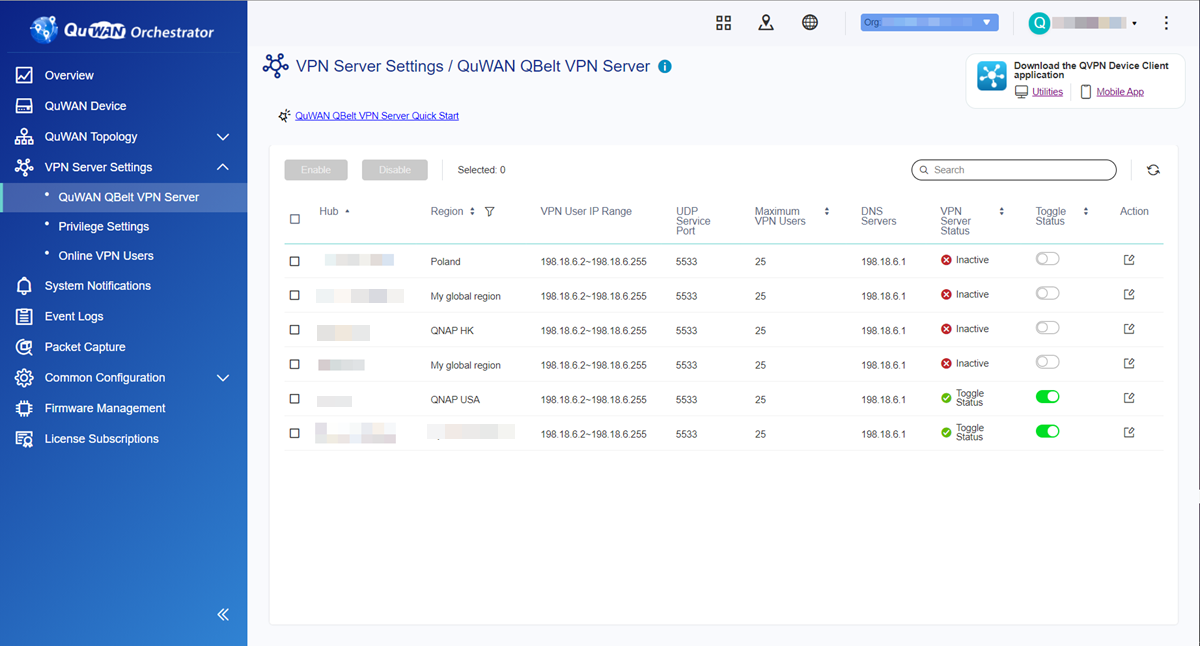Viewport: 1200px width, 646px height.
Task: Edit the QNAP USA server row
Action: 1129,398
